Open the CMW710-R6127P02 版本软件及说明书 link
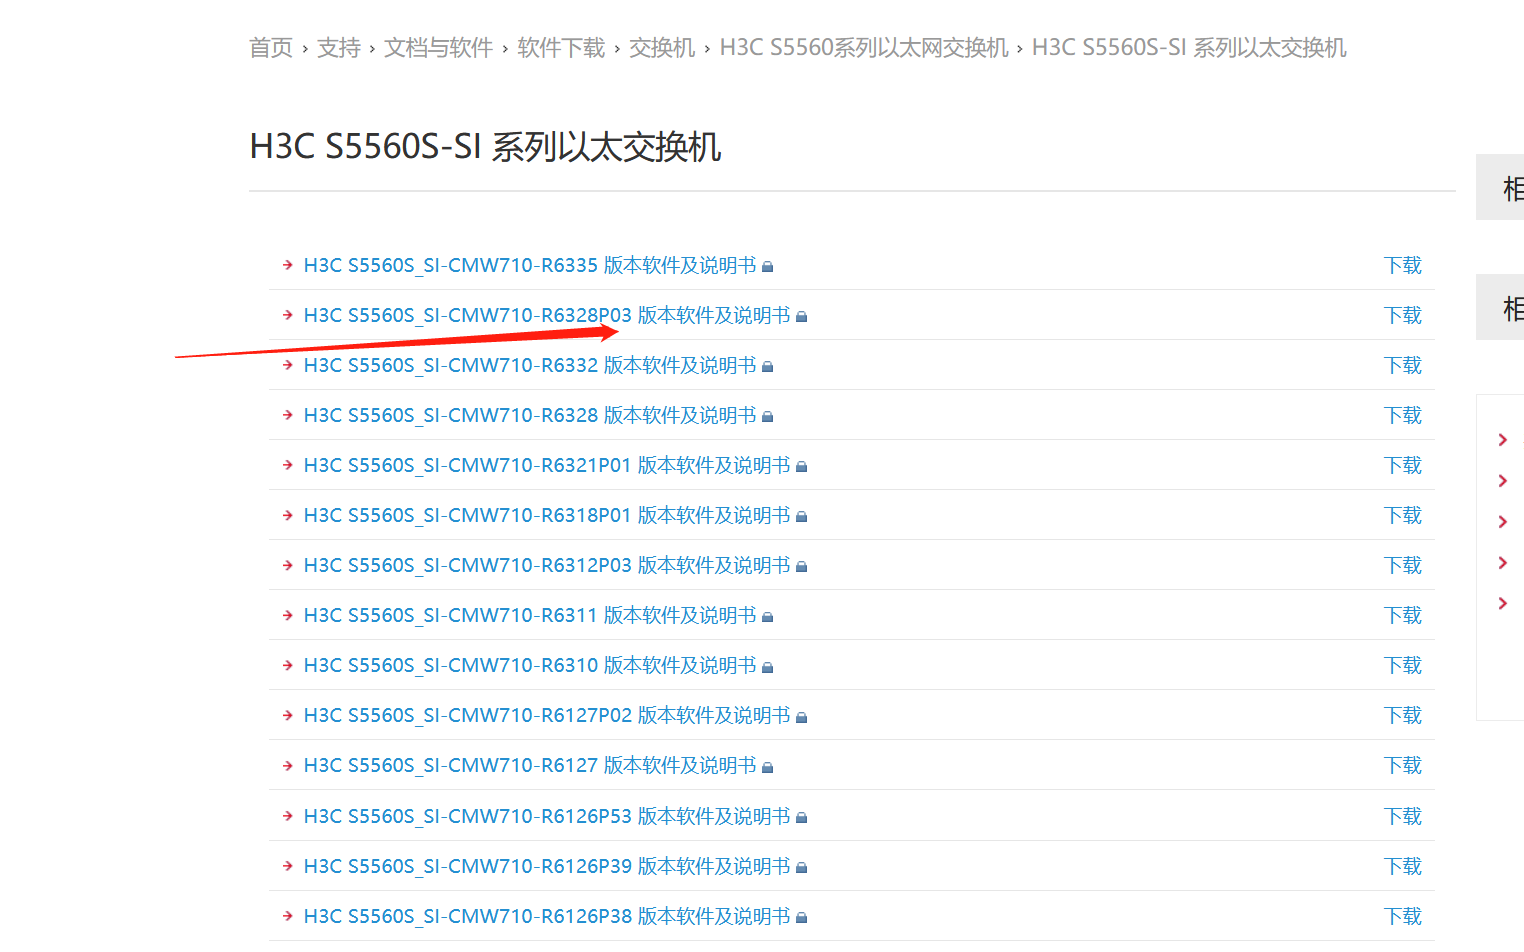1524x952 pixels. 547,715
